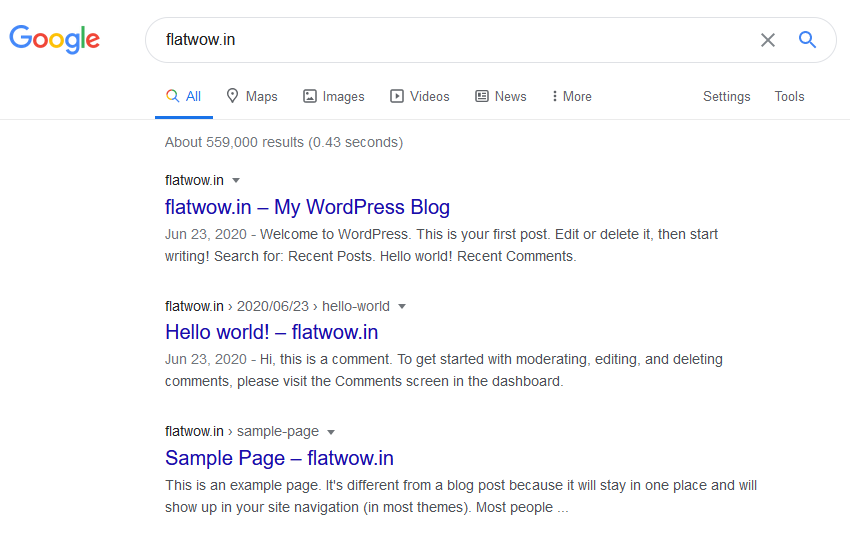Clear the search box with X icon
850x541 pixels.
[x=767, y=40]
